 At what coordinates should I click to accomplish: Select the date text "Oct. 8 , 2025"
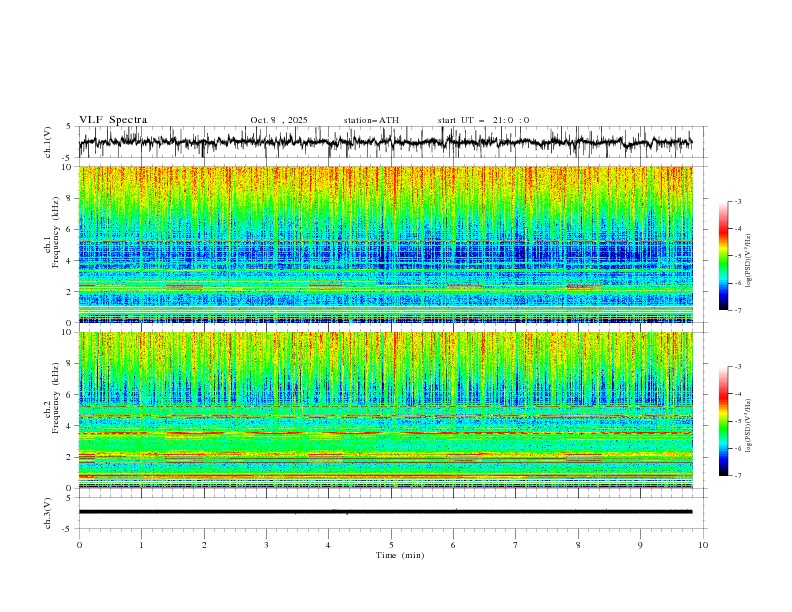coord(279,120)
